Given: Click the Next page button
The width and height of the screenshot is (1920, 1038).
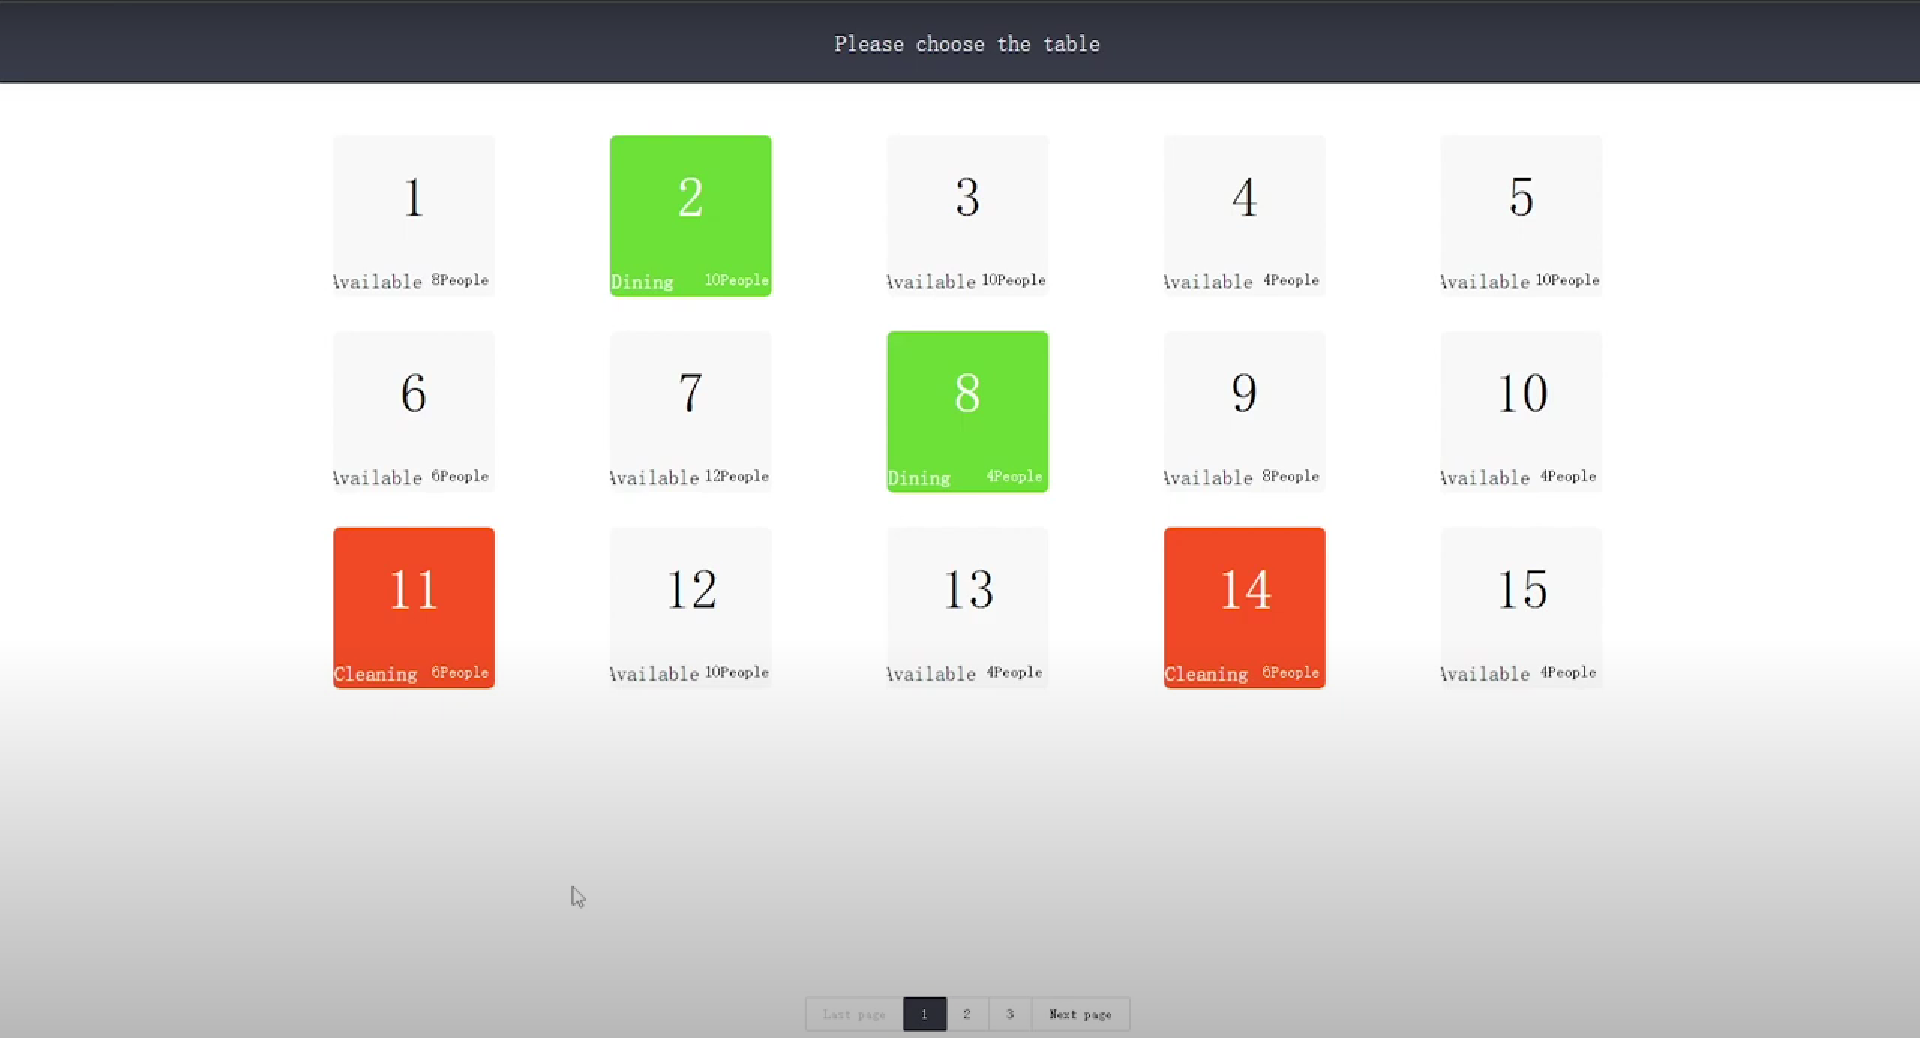Looking at the screenshot, I should coord(1081,1014).
